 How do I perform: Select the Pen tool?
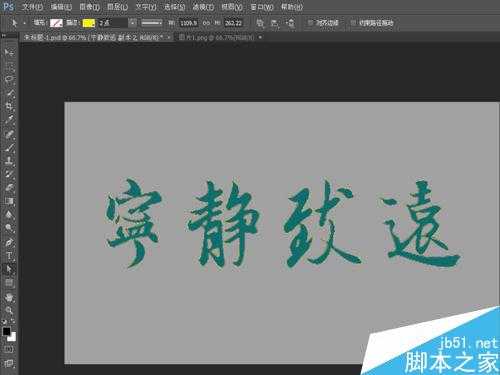(x=9, y=242)
